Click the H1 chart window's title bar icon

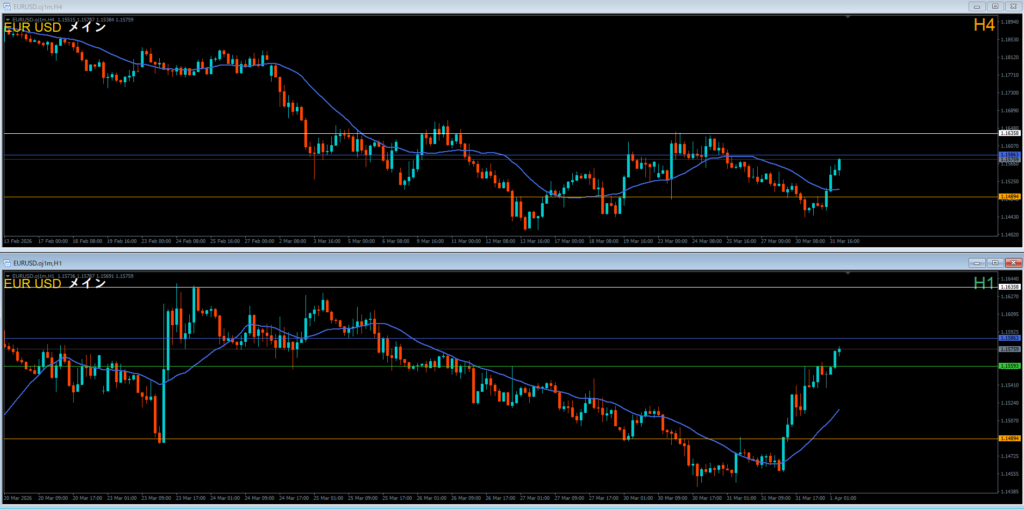7,262
